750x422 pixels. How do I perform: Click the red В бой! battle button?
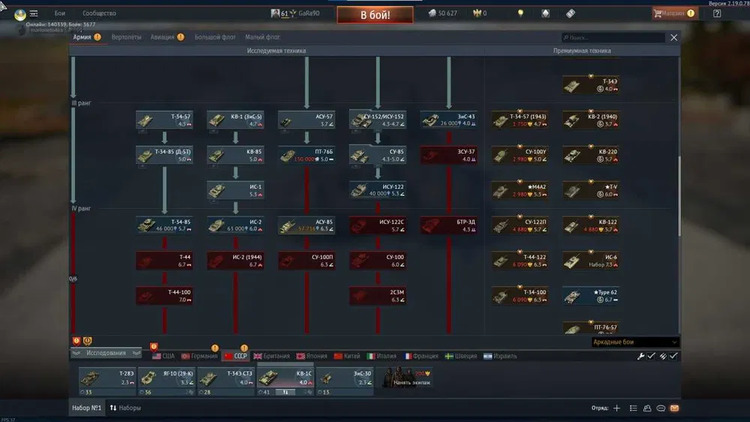point(375,15)
